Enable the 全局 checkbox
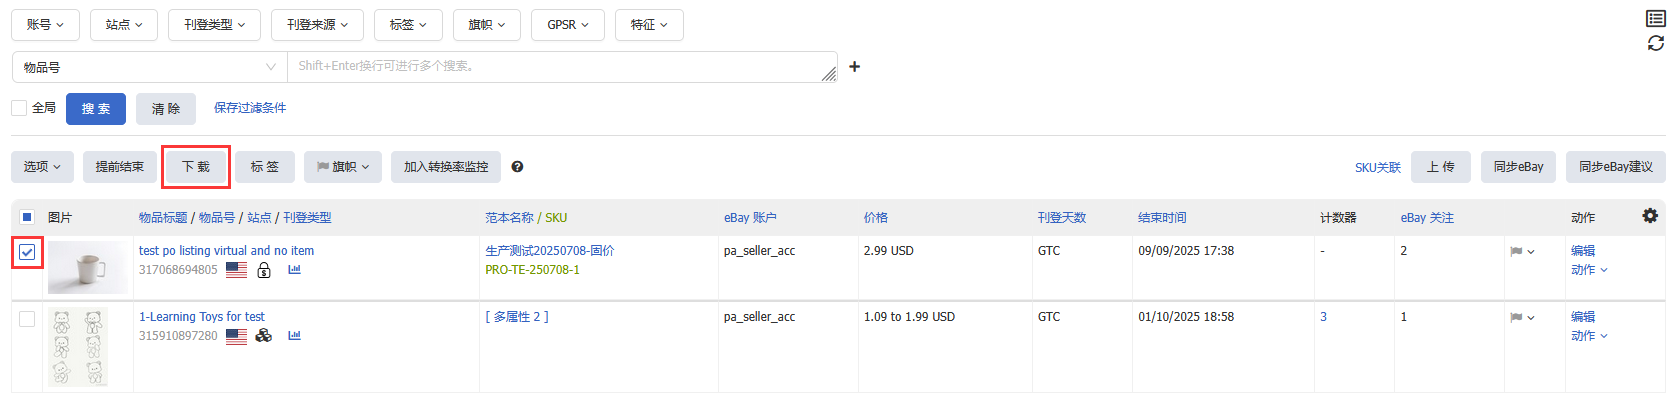The height and width of the screenshot is (401, 1672). (x=19, y=108)
